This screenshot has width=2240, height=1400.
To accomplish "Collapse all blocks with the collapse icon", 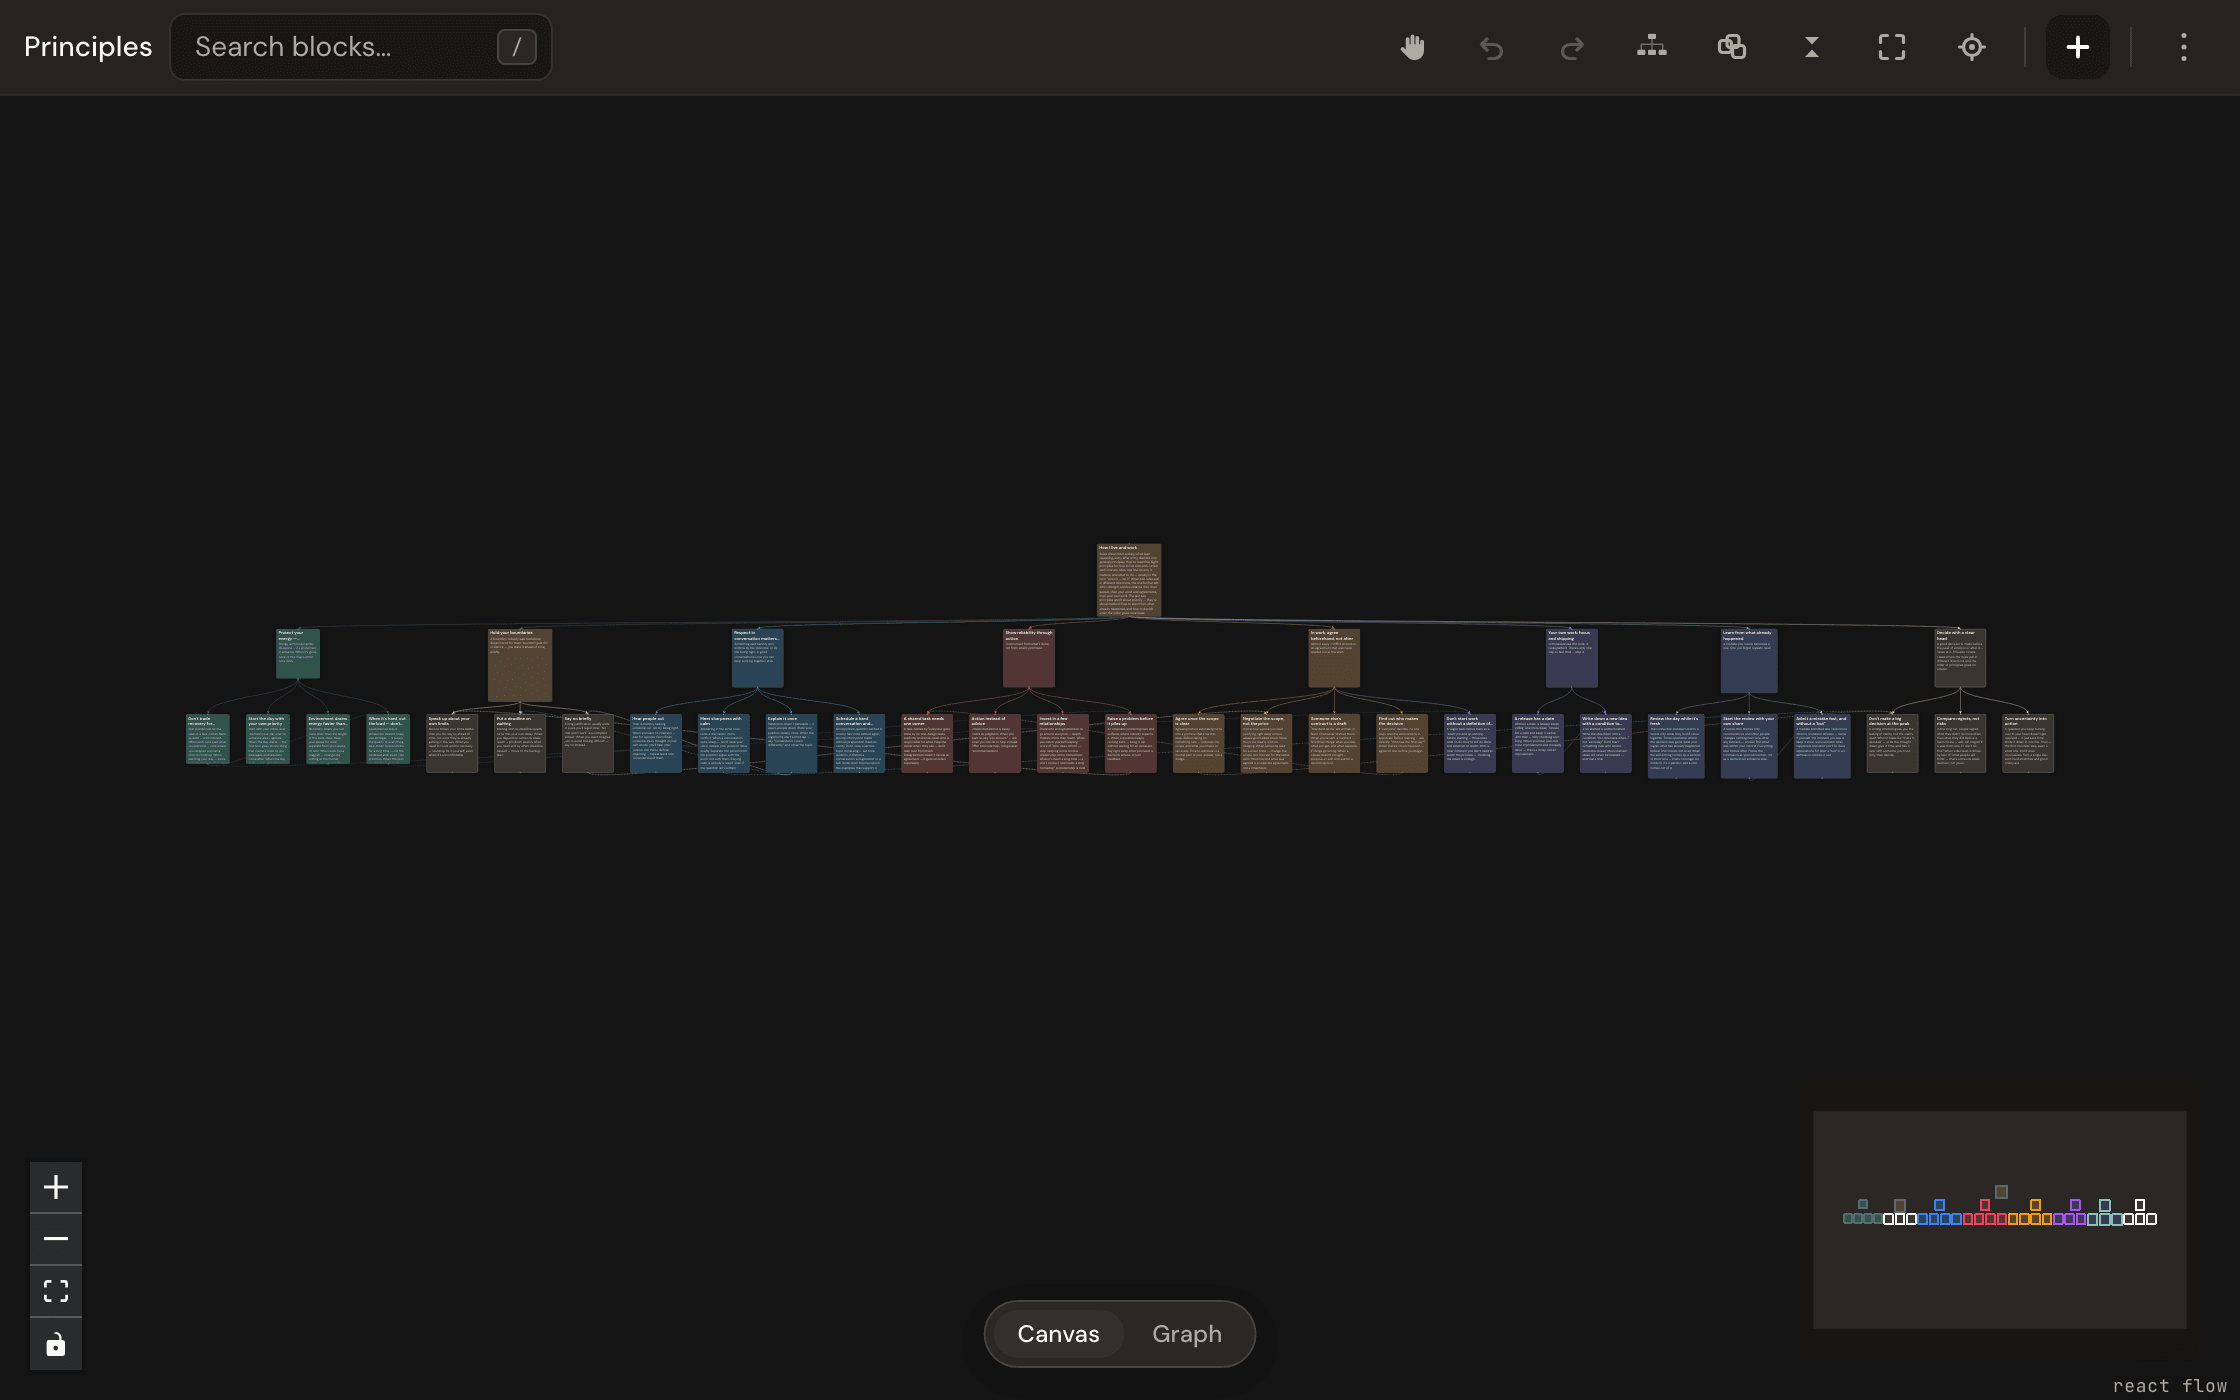I will click(1812, 47).
